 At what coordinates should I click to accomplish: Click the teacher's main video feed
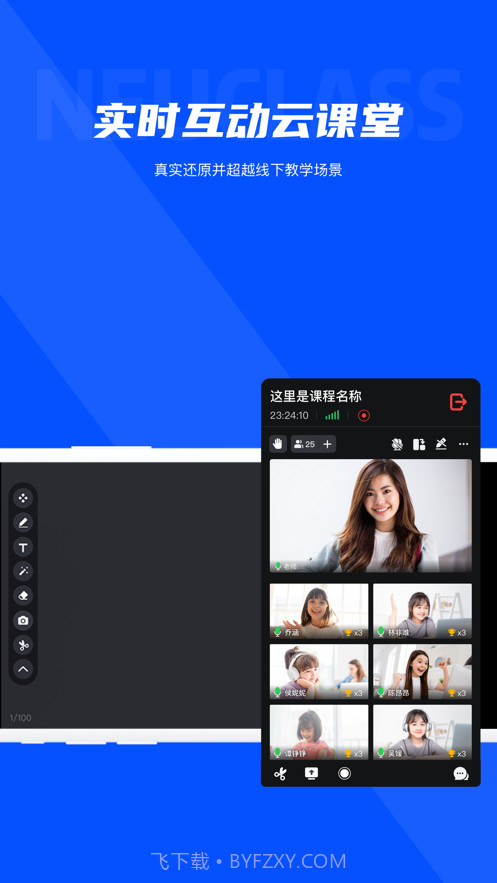(x=371, y=516)
